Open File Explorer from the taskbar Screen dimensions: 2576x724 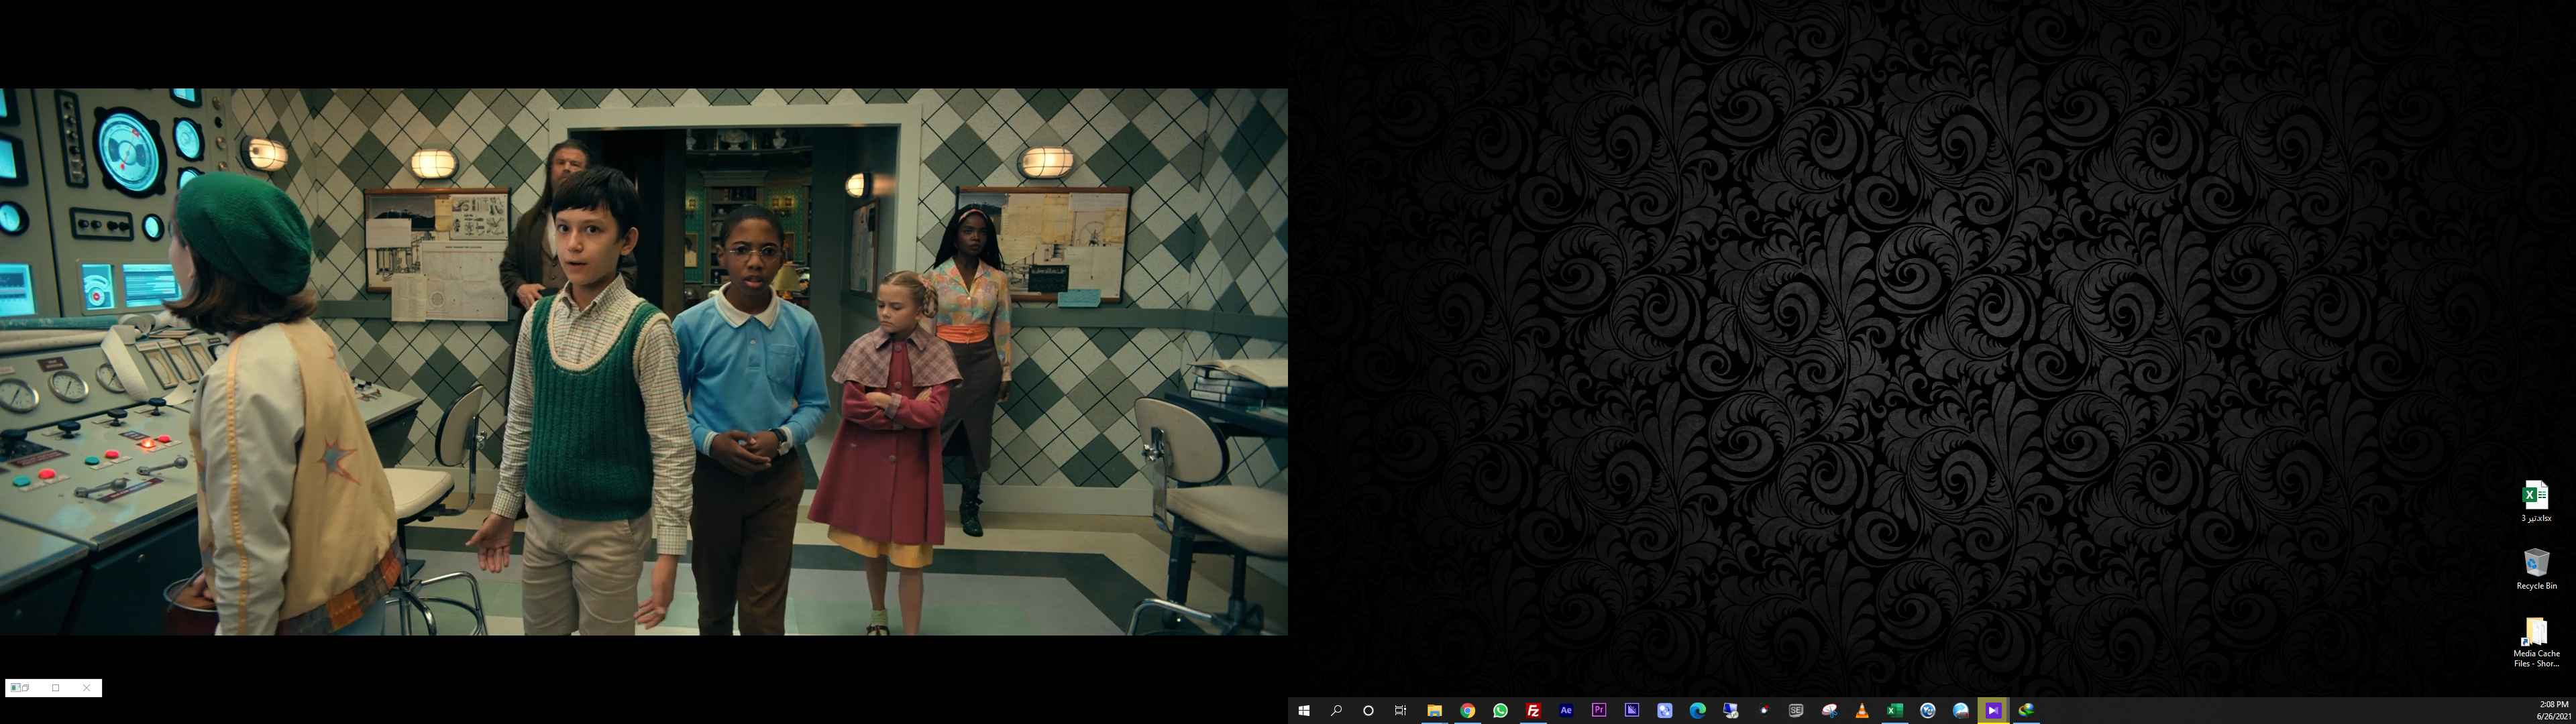1434,710
